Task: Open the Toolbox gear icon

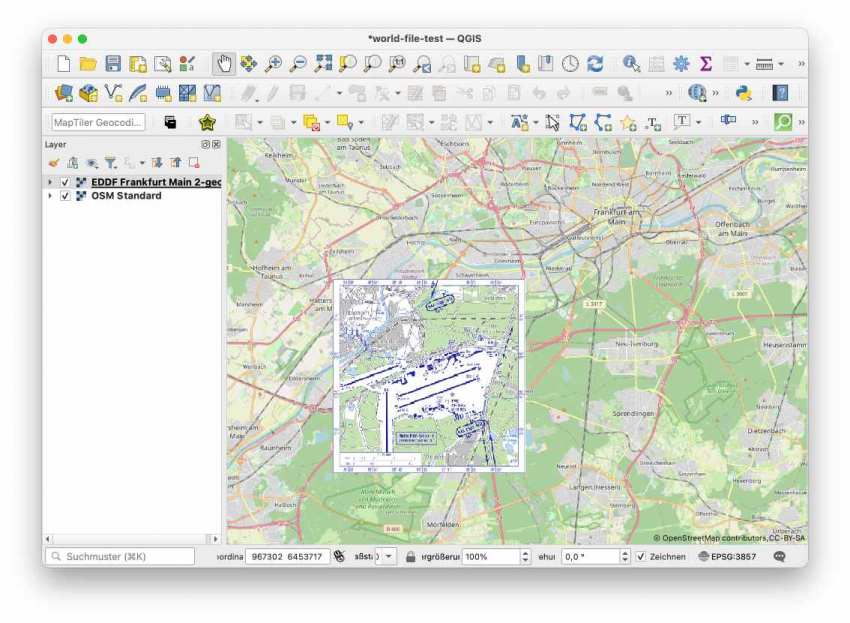Action: coord(681,64)
